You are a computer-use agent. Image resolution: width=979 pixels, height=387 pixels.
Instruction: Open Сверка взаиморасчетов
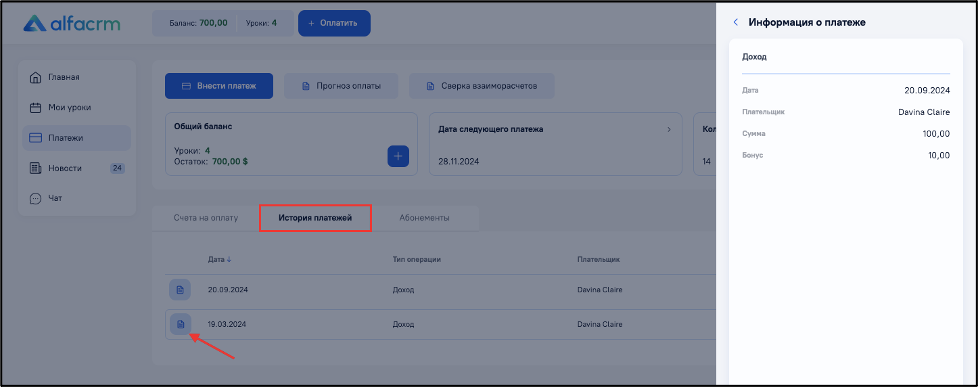[x=481, y=86]
